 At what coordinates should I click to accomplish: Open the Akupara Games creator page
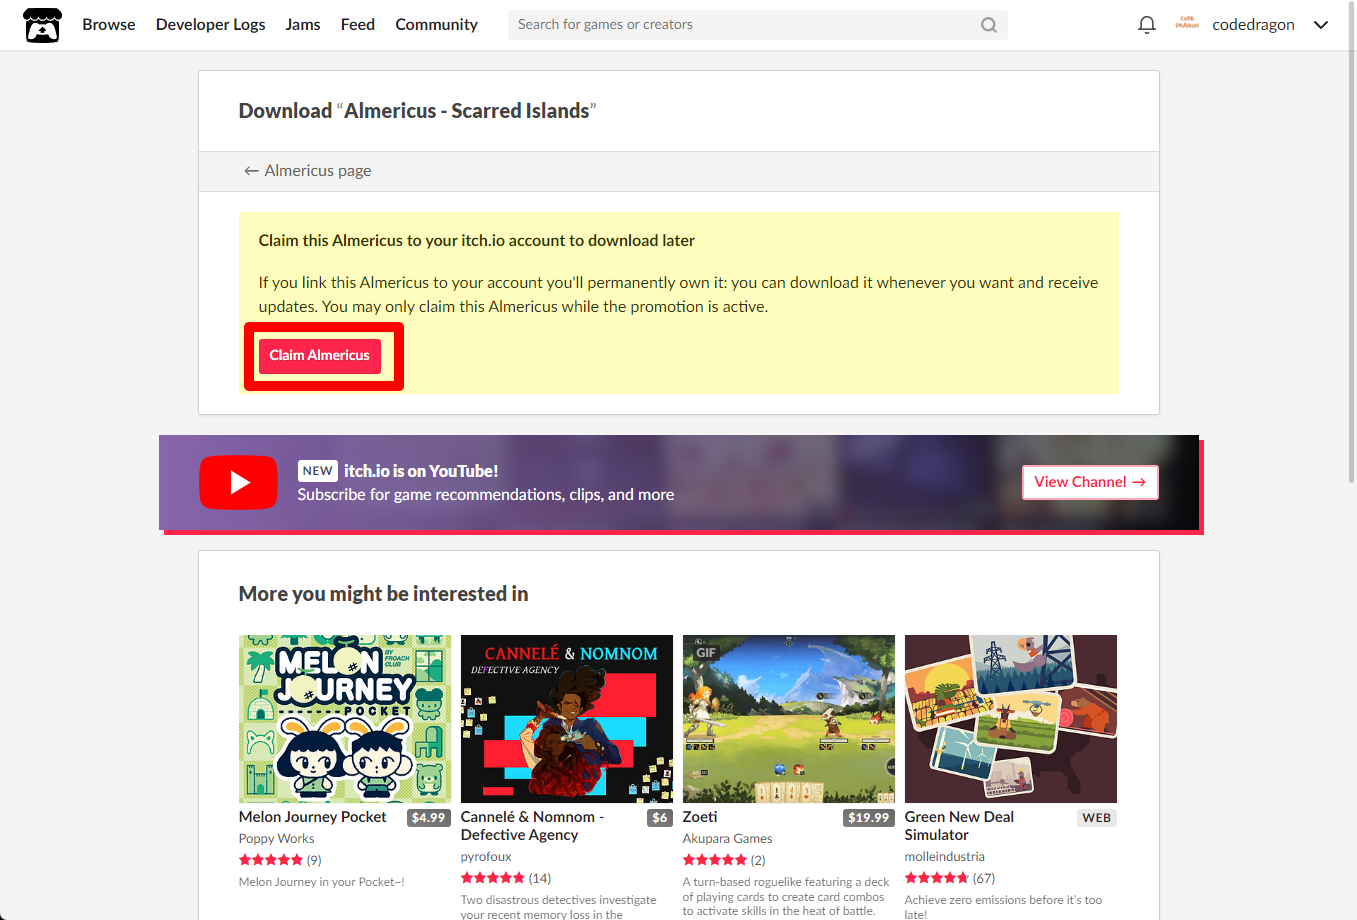pyautogui.click(x=727, y=839)
